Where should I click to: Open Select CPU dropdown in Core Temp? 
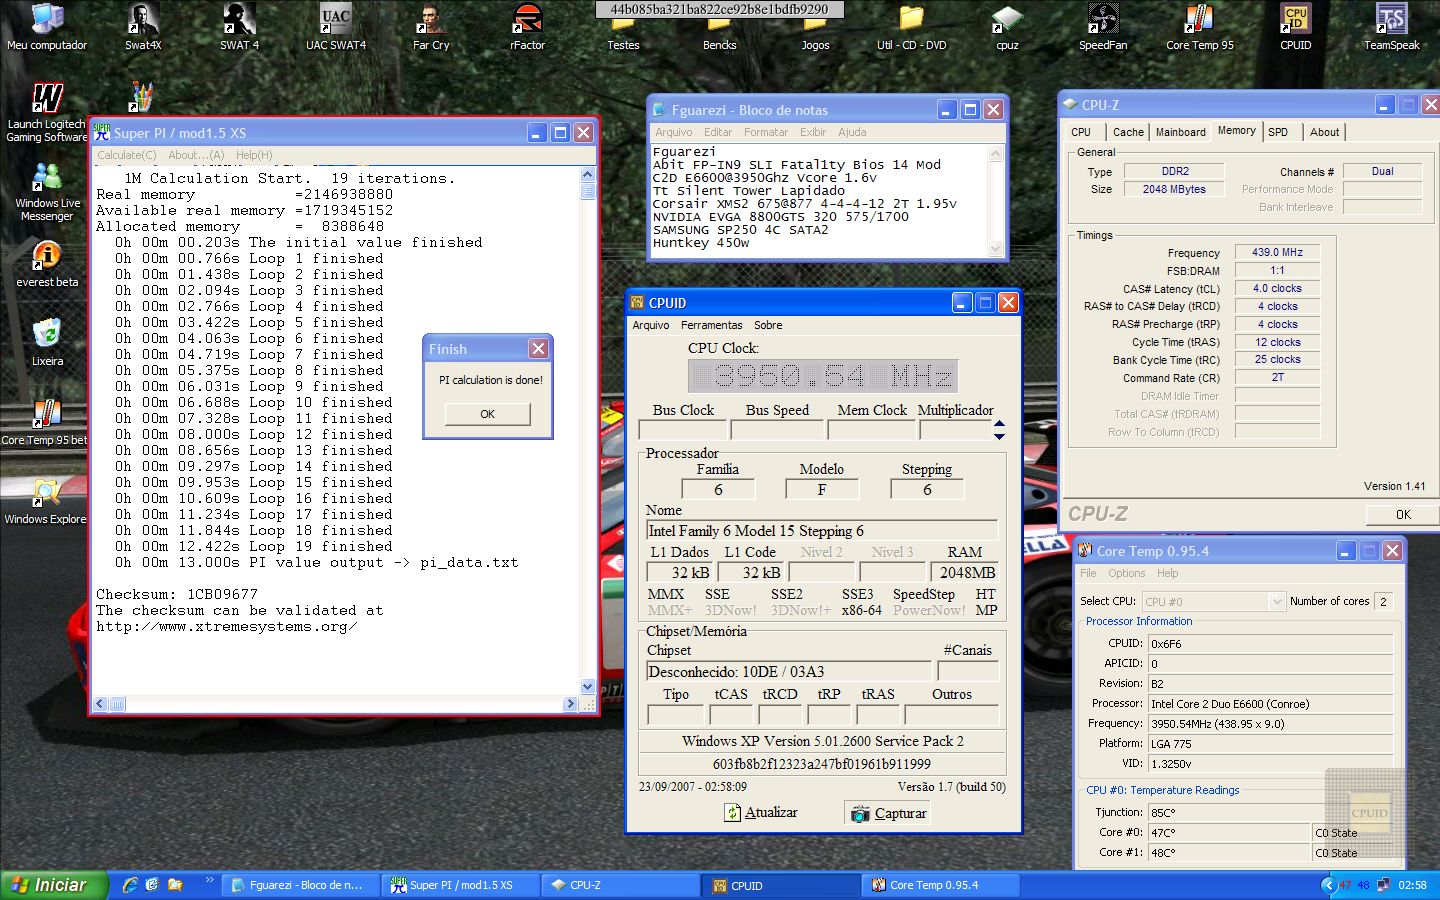[x=1213, y=601]
